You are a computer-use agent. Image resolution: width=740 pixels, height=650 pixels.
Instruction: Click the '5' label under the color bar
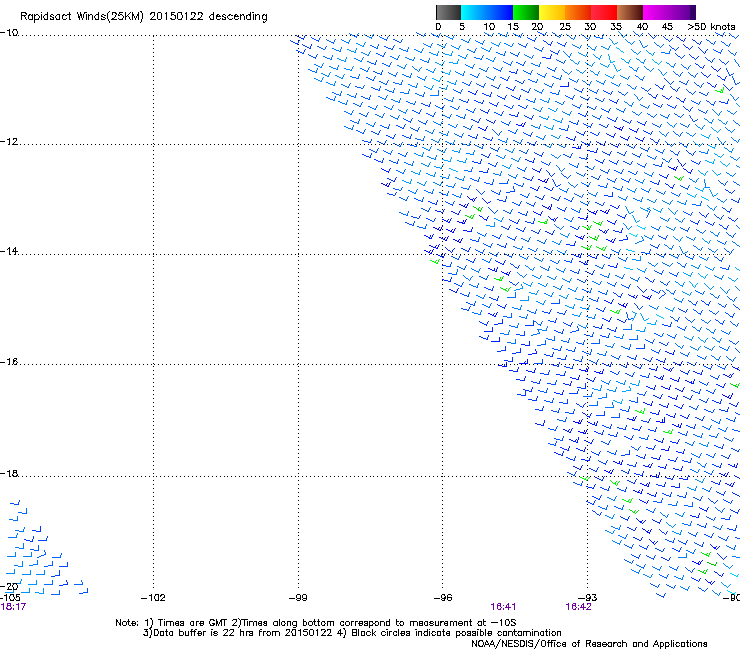(x=462, y=27)
